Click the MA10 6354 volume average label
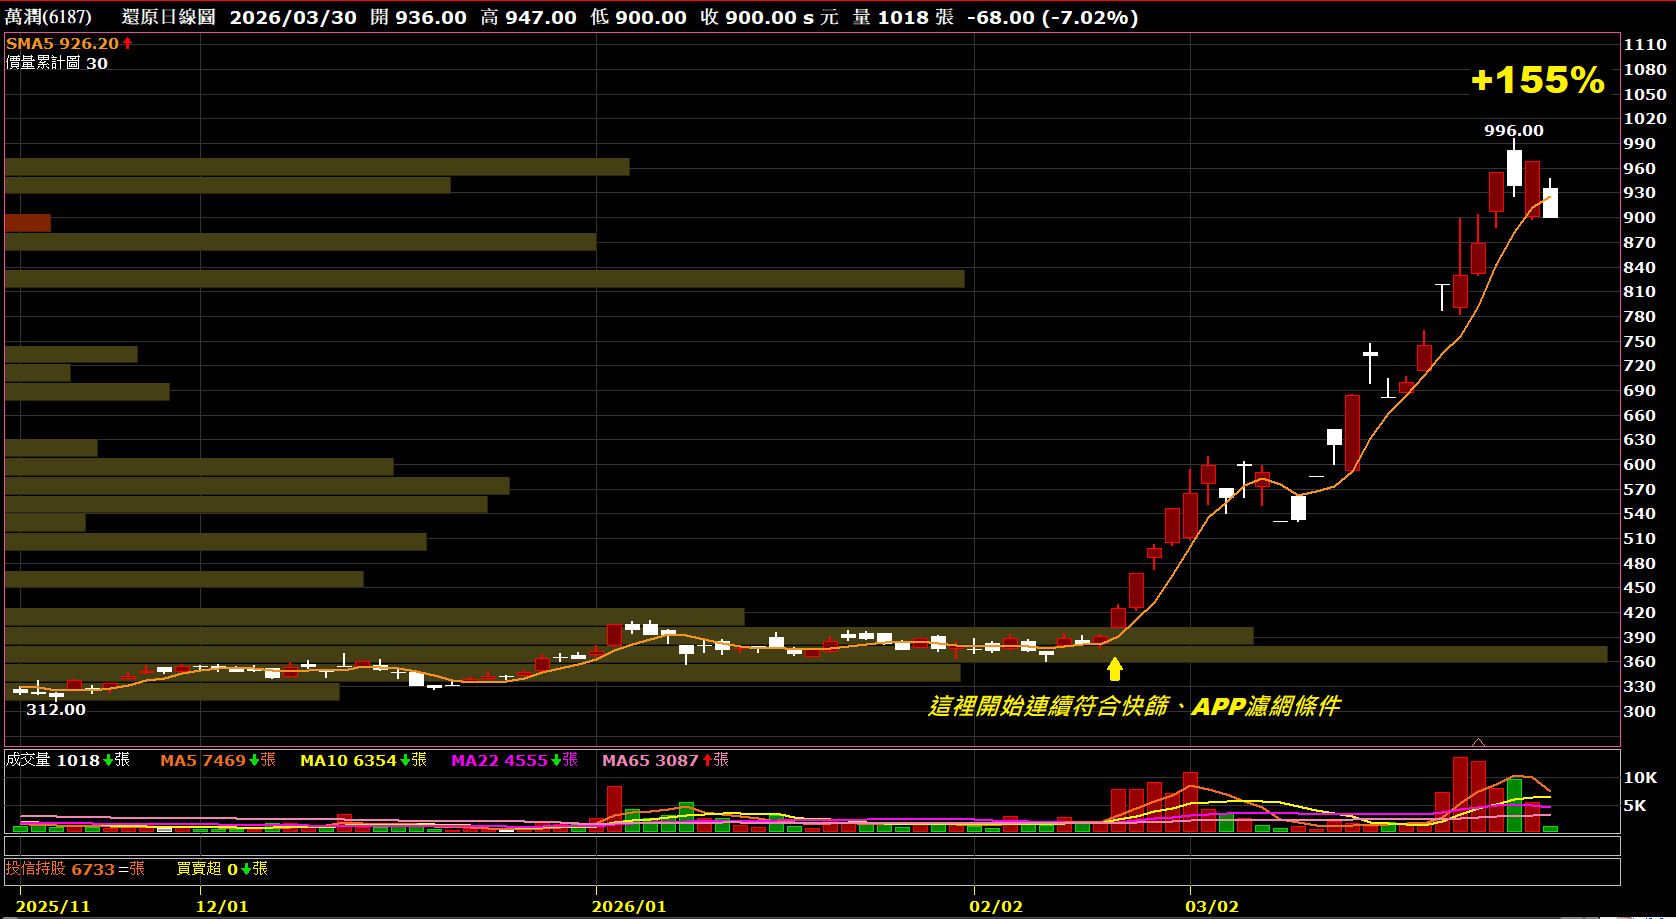Image resolution: width=1676 pixels, height=919 pixels. pos(364,760)
